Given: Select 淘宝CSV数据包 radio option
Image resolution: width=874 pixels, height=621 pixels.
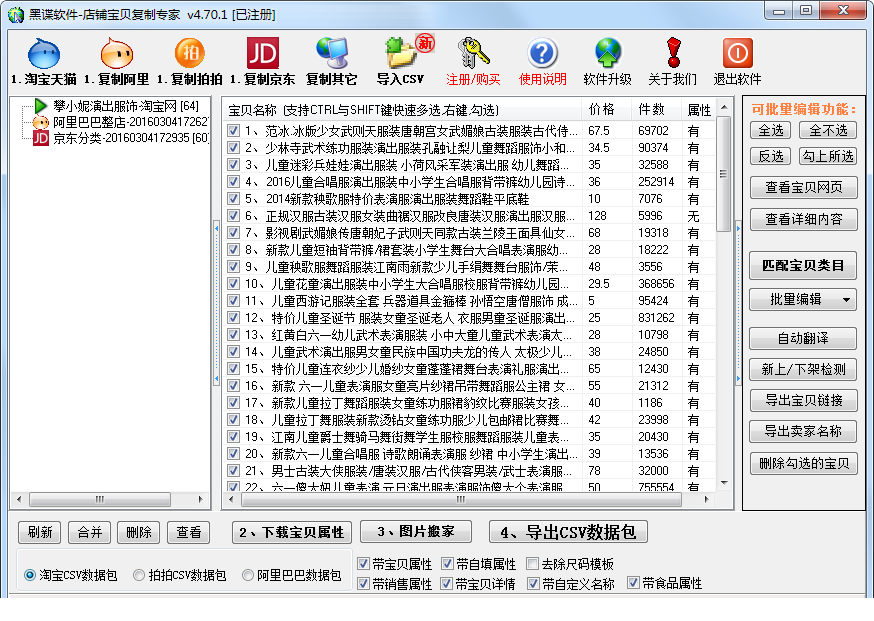Looking at the screenshot, I should pyautogui.click(x=30, y=575).
